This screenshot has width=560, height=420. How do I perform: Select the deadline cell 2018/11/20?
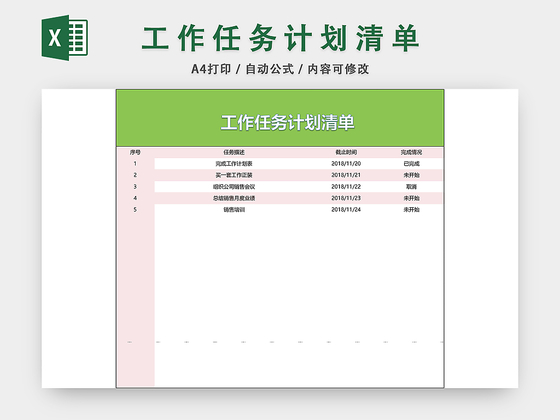(346, 164)
